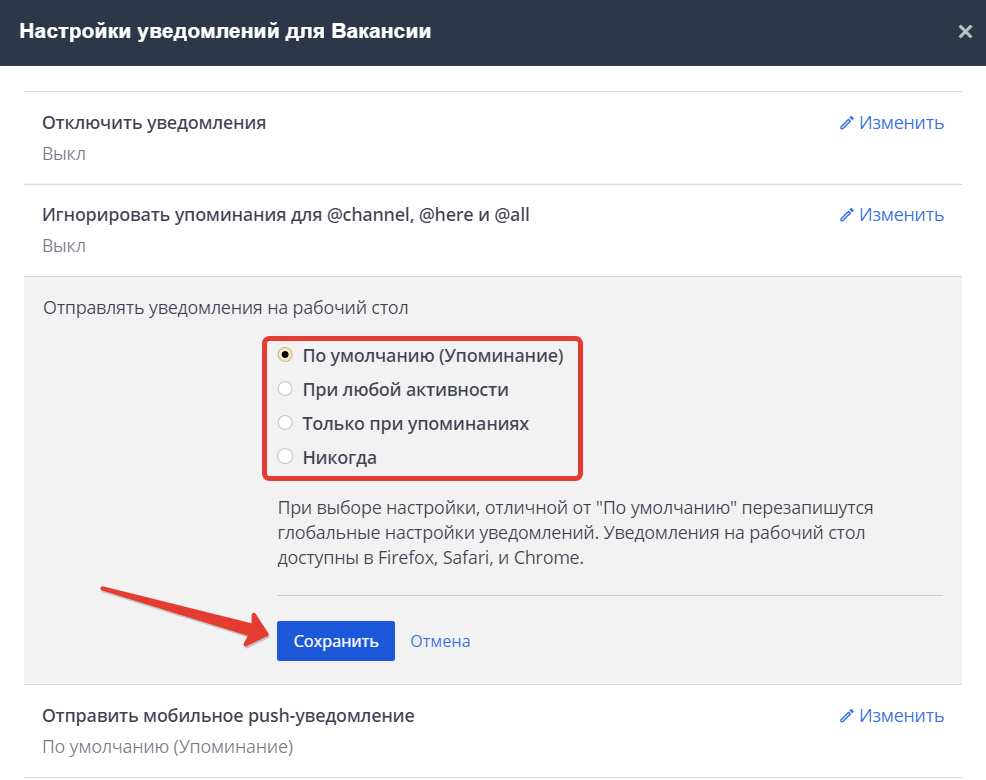
Task: Click the X to close the settings dialog
Action: click(x=965, y=31)
